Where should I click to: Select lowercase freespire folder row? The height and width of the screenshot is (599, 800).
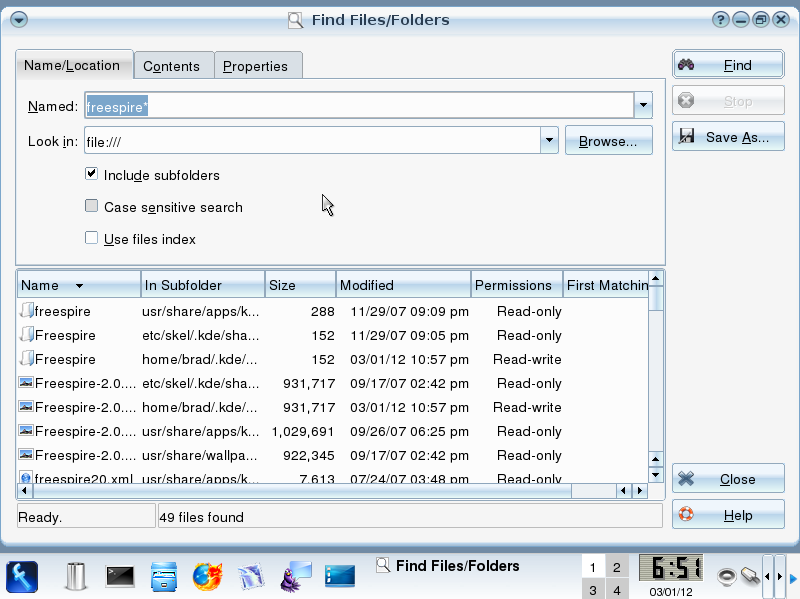coord(333,311)
